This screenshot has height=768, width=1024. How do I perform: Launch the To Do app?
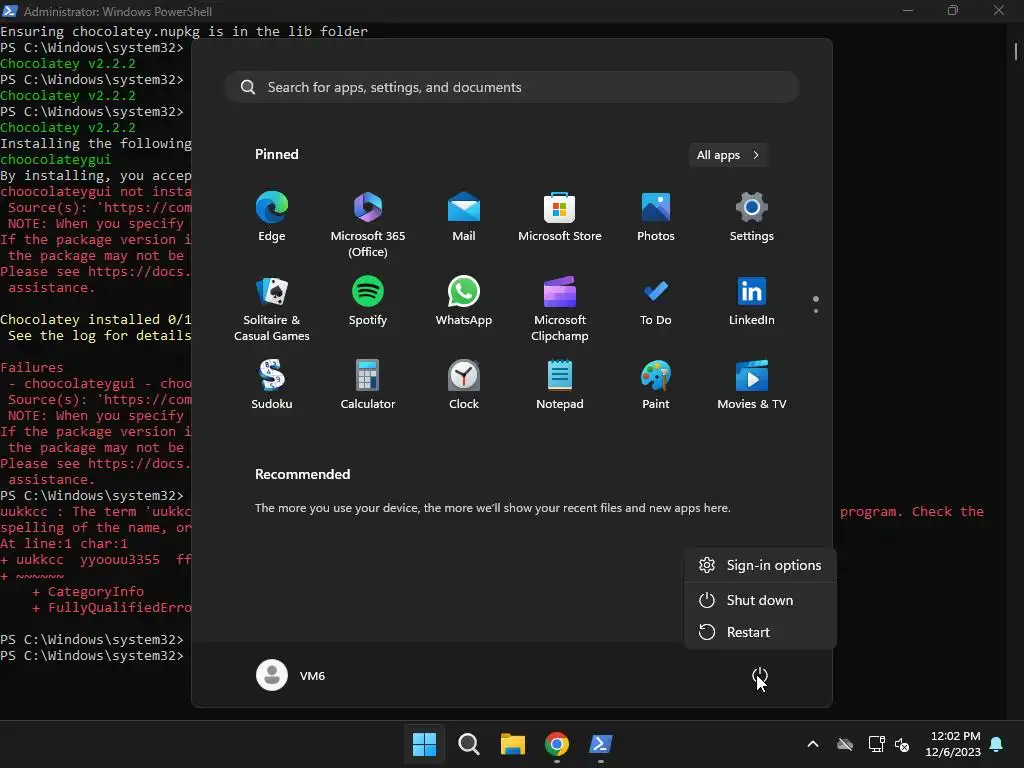[x=656, y=301]
